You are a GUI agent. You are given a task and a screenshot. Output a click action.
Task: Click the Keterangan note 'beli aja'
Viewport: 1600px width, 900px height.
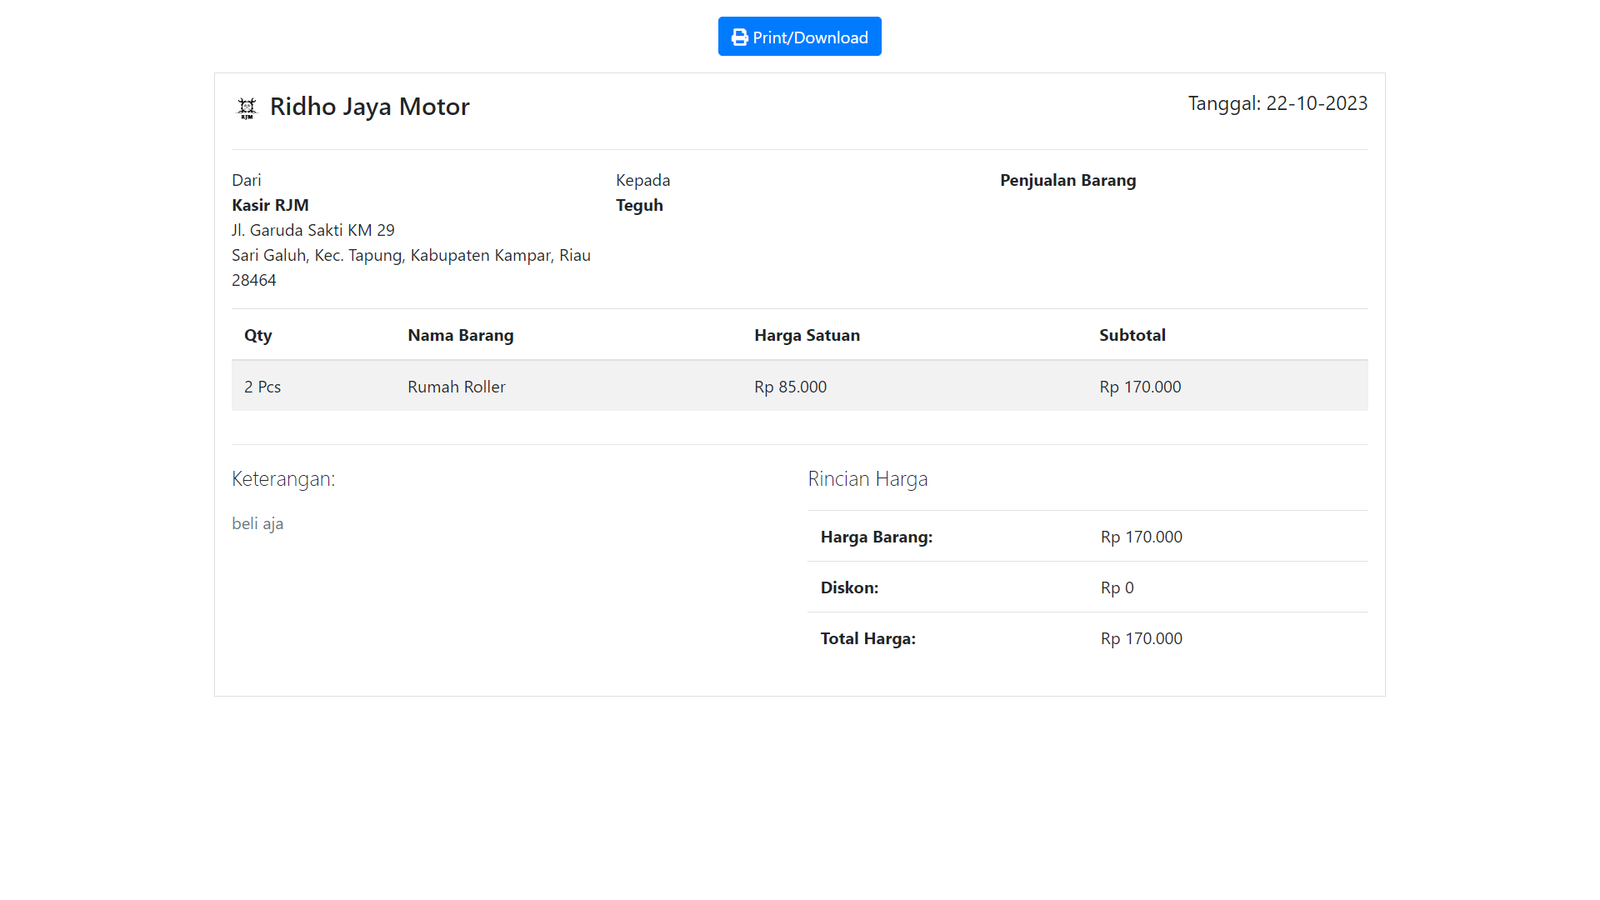tap(258, 523)
